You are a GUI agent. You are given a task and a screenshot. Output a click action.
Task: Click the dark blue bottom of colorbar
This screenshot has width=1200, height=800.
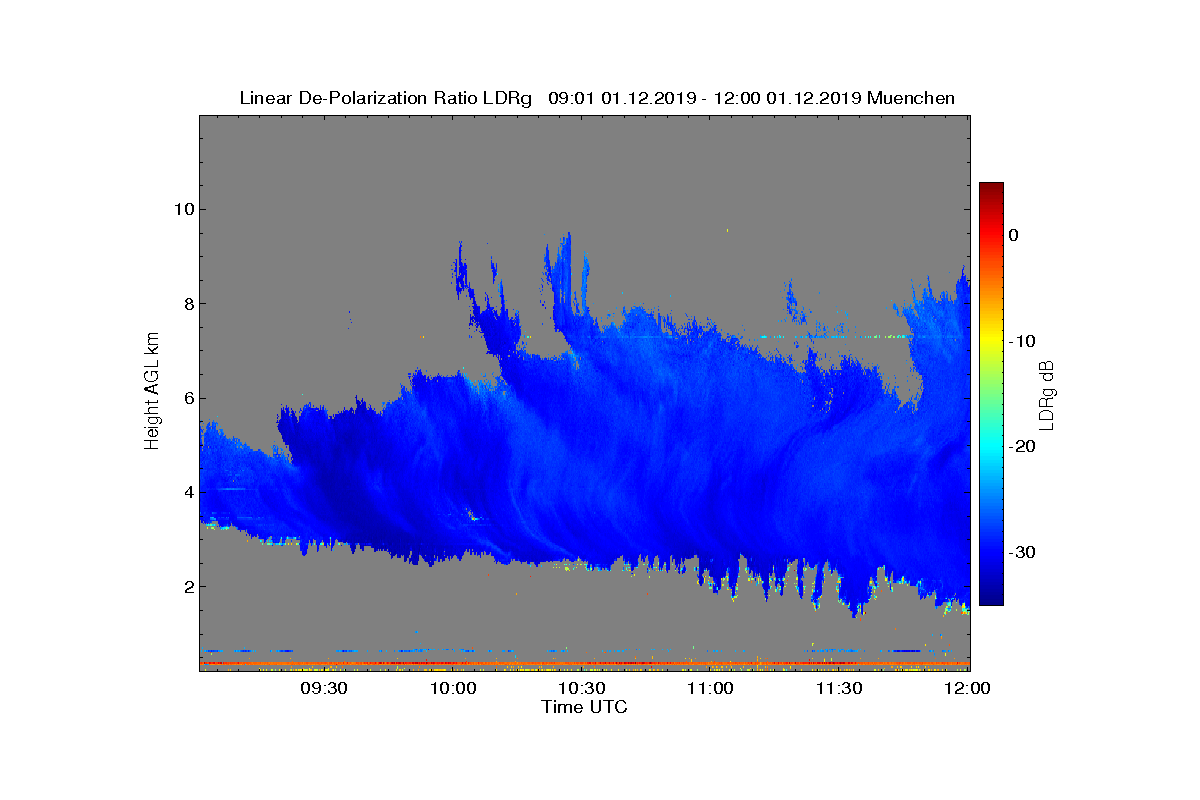[x=991, y=595]
